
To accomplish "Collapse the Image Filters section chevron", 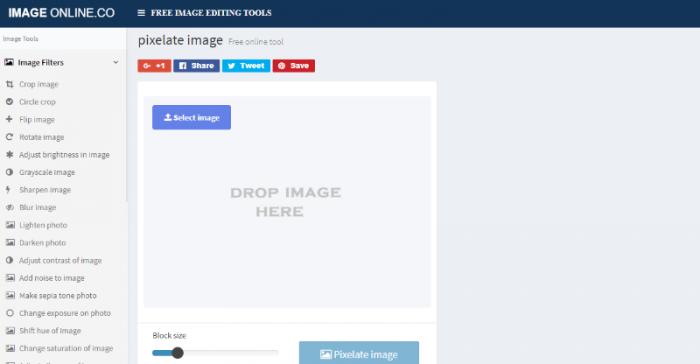I will 116,63.
